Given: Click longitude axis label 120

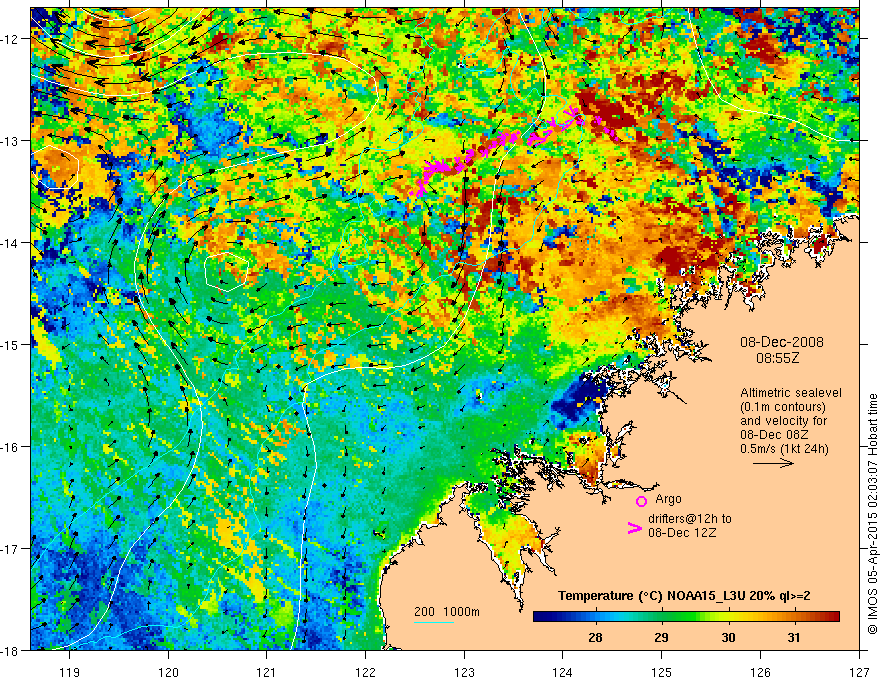Looking at the screenshot, I should coord(168,672).
